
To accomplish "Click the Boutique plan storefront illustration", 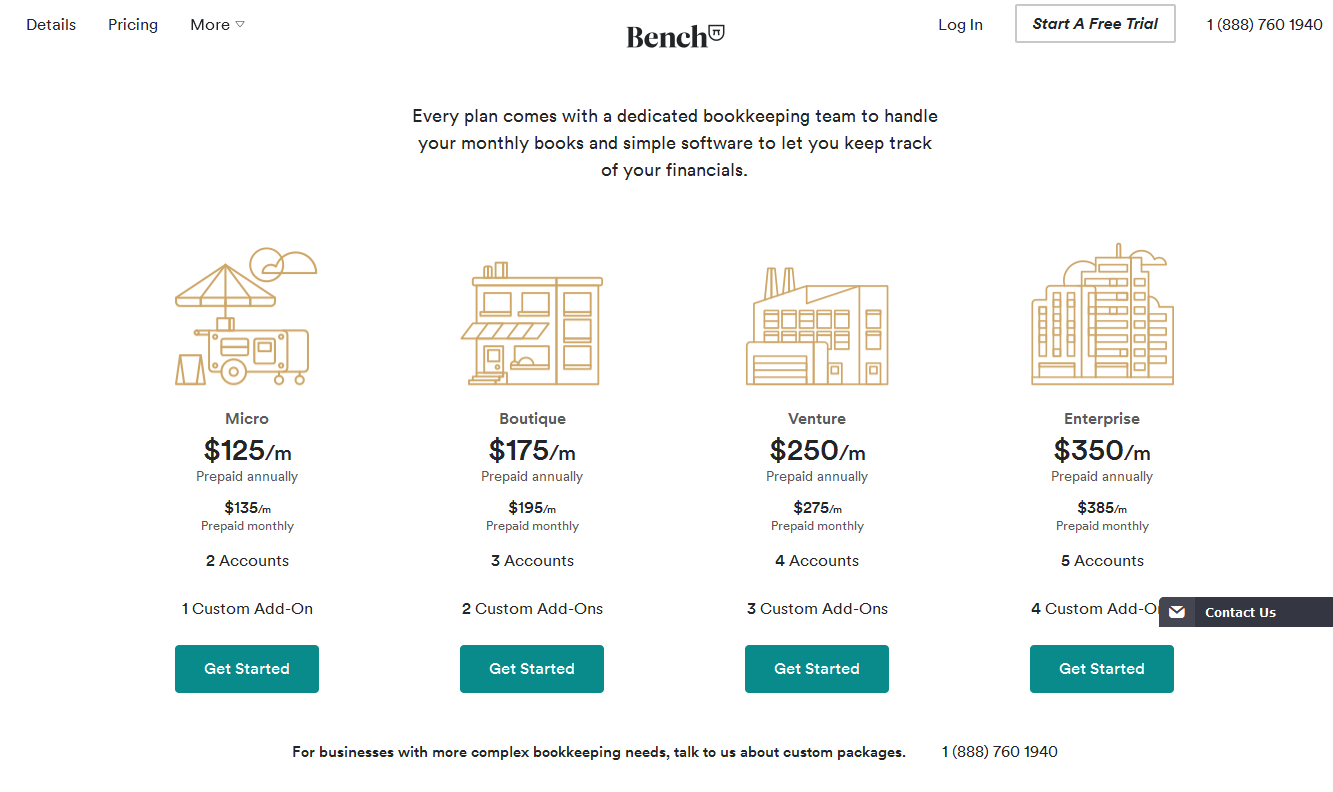I will click(532, 324).
